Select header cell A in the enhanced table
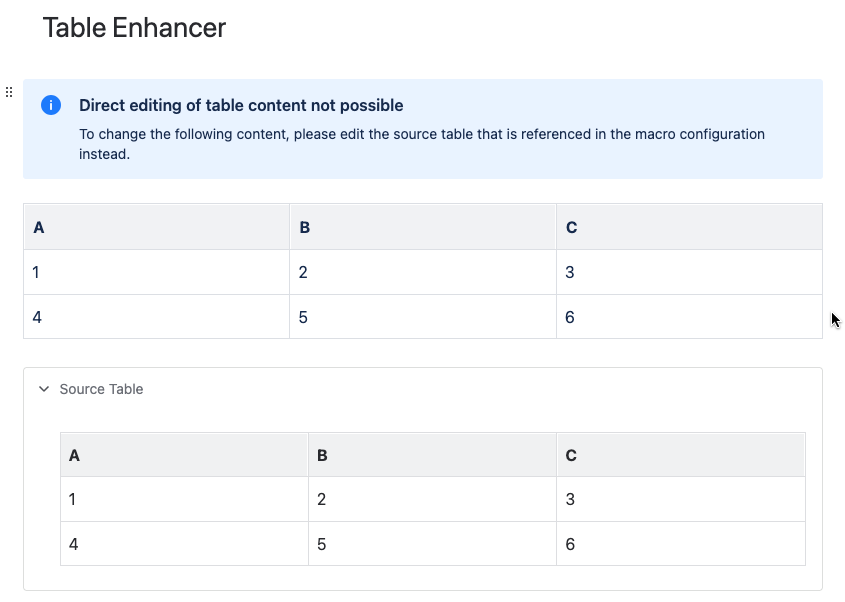 [156, 227]
